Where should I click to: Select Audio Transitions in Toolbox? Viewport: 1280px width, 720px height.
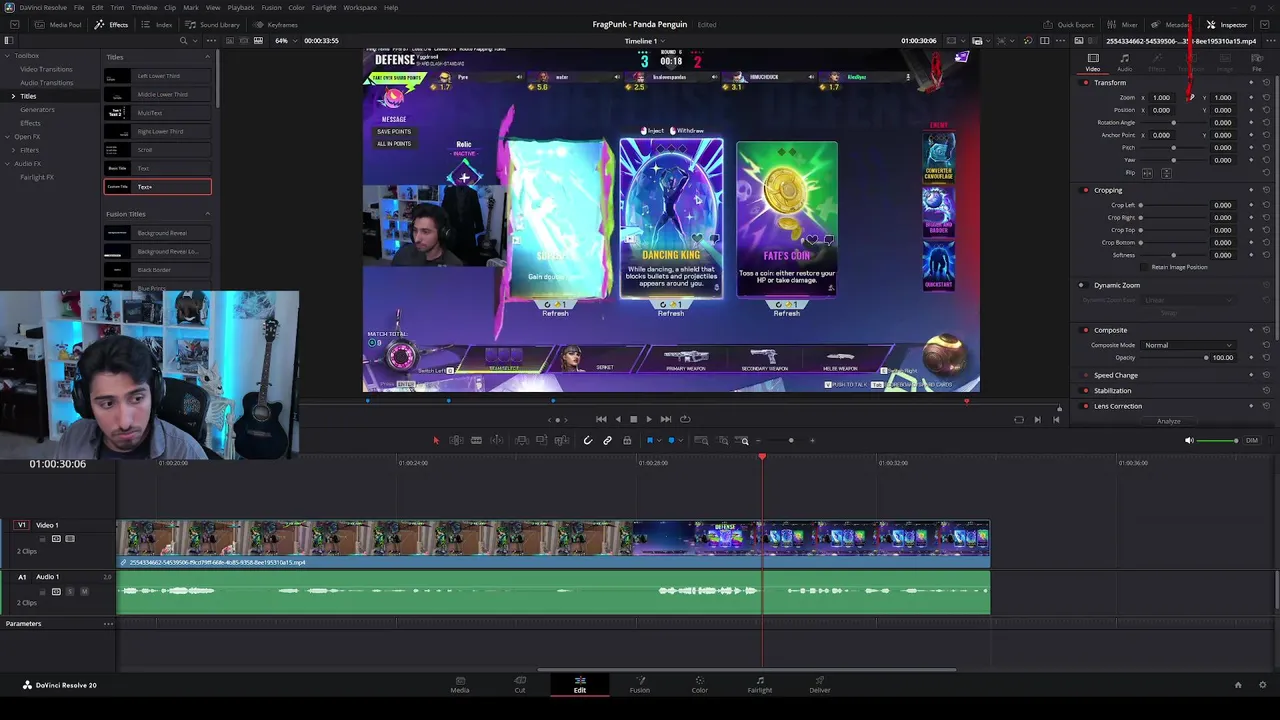click(x=46, y=83)
